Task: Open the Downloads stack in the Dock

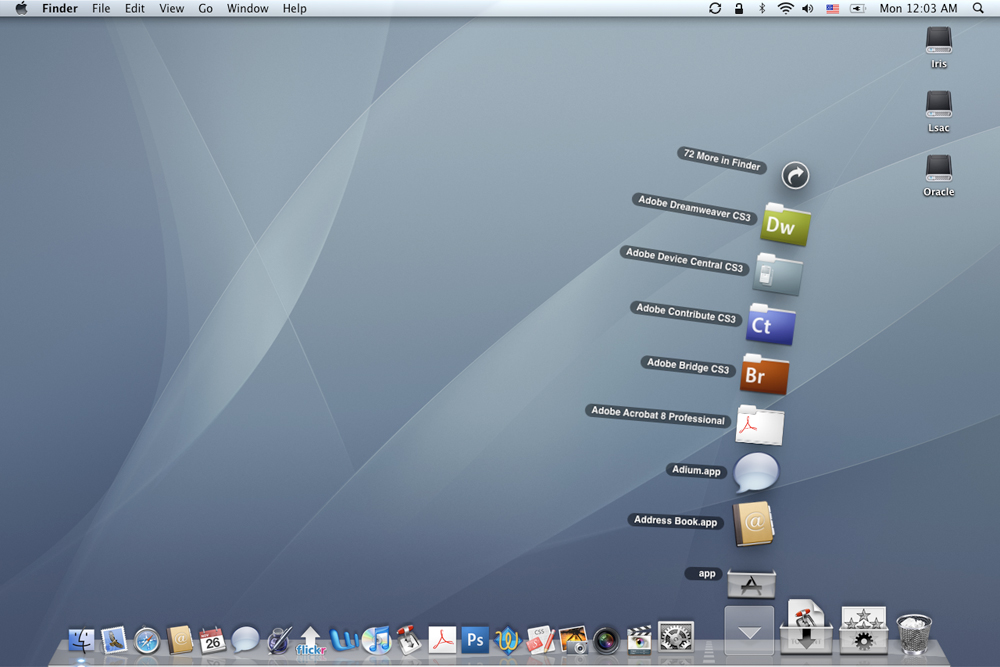Action: click(x=806, y=626)
